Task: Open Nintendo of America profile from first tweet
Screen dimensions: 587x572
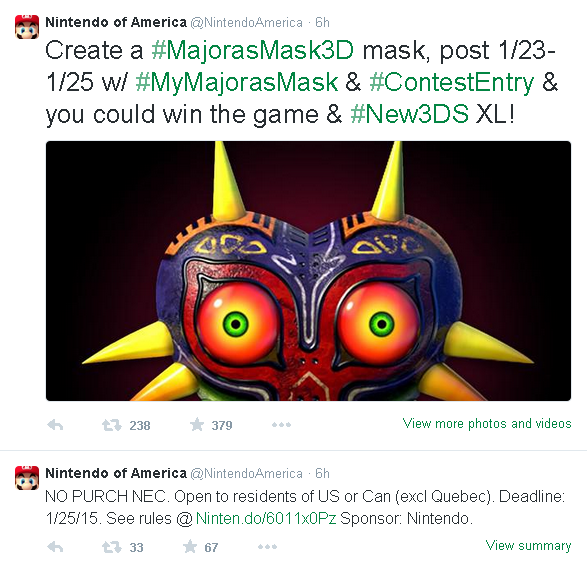Action: click(x=116, y=22)
